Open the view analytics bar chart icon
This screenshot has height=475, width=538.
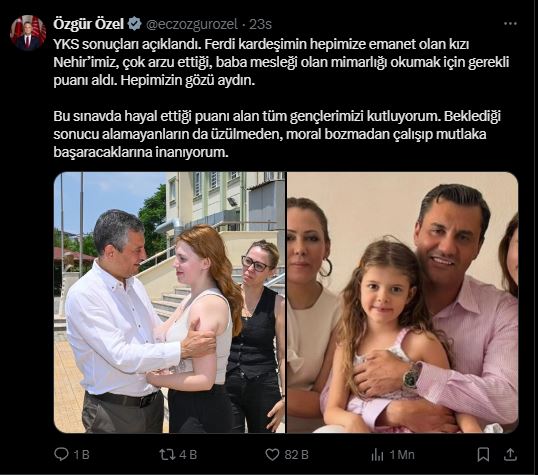pyautogui.click(x=377, y=455)
